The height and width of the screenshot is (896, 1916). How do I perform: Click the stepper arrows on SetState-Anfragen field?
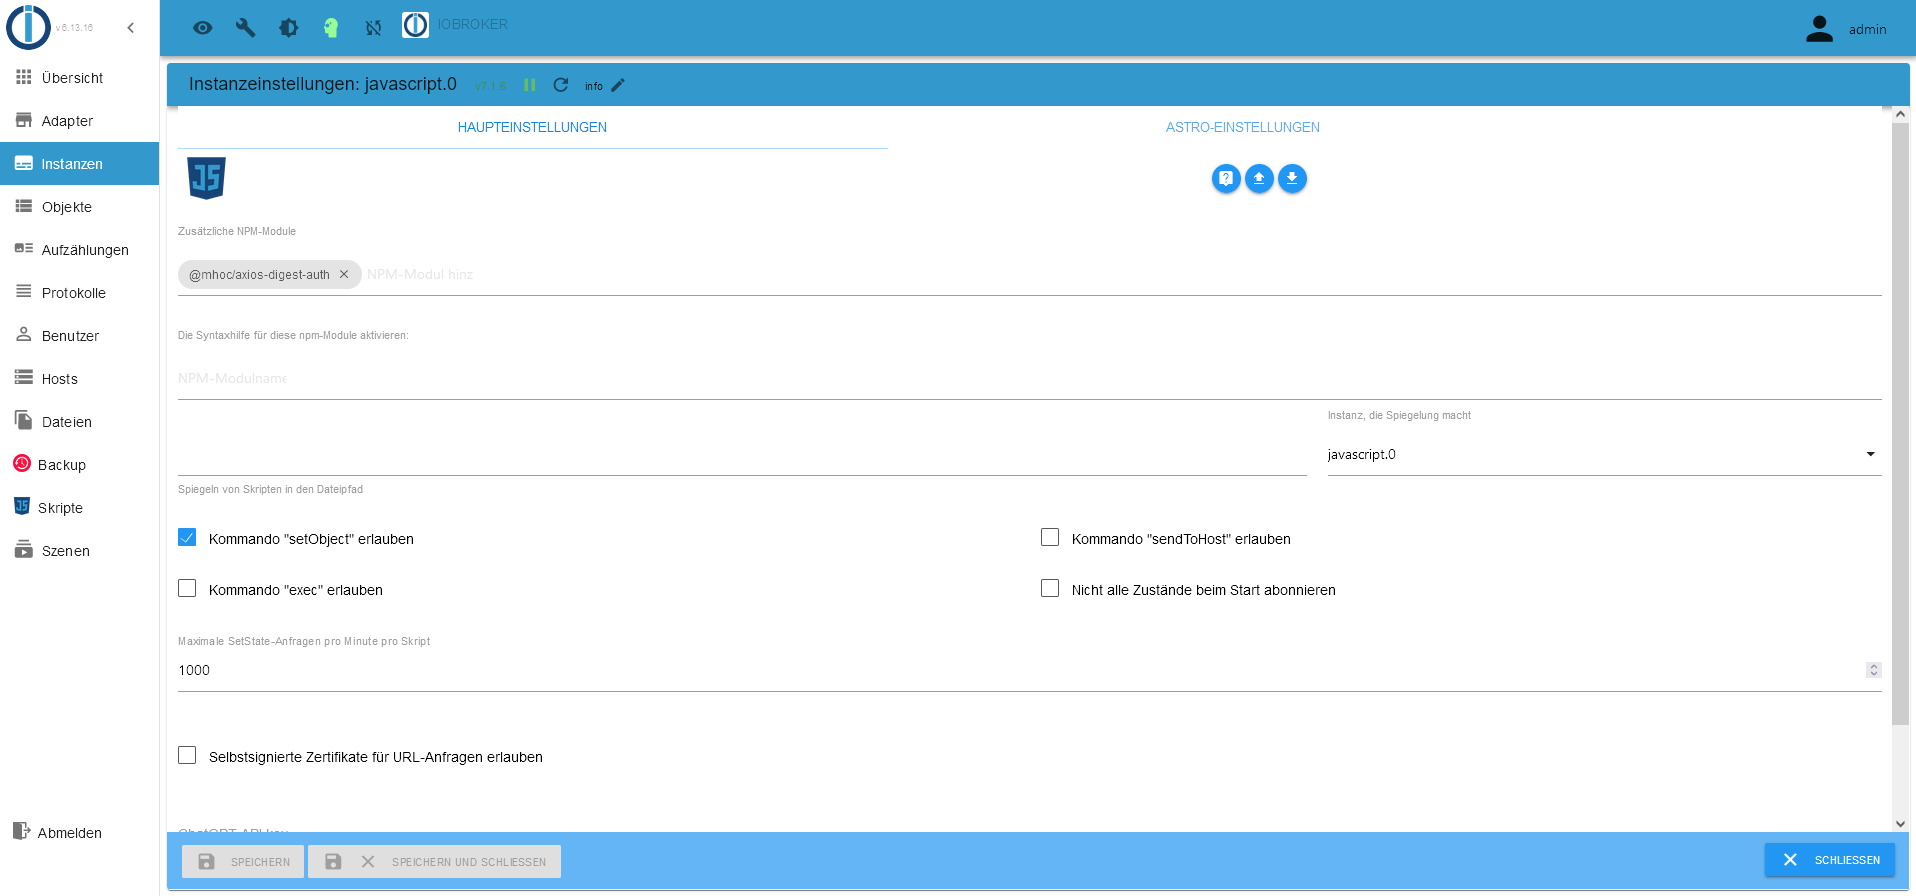(1874, 670)
